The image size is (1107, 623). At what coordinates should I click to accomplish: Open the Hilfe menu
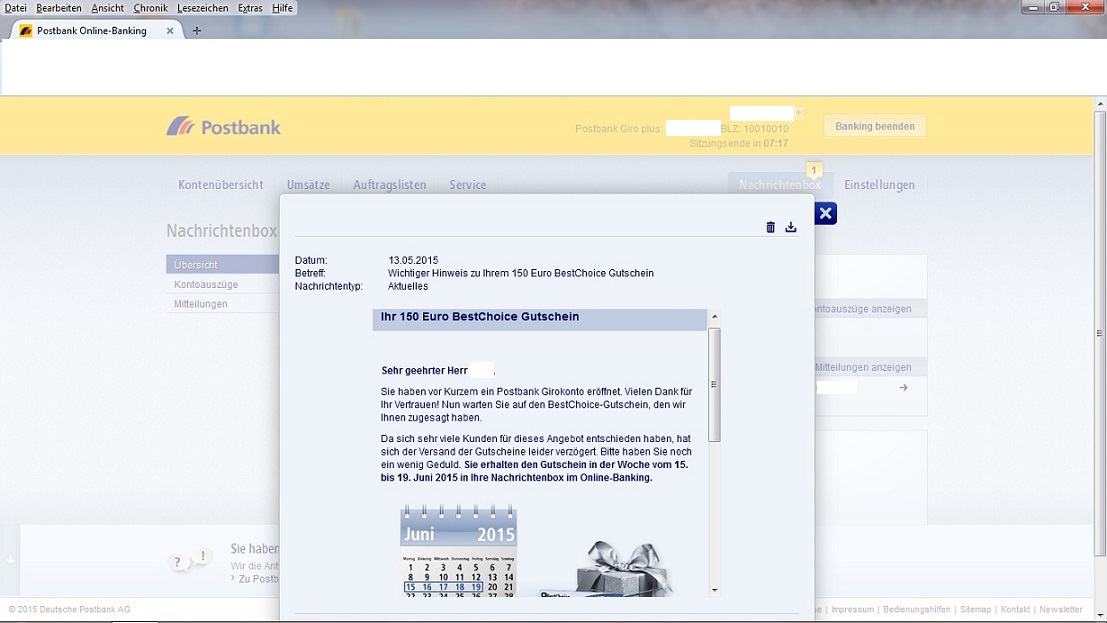(x=282, y=8)
